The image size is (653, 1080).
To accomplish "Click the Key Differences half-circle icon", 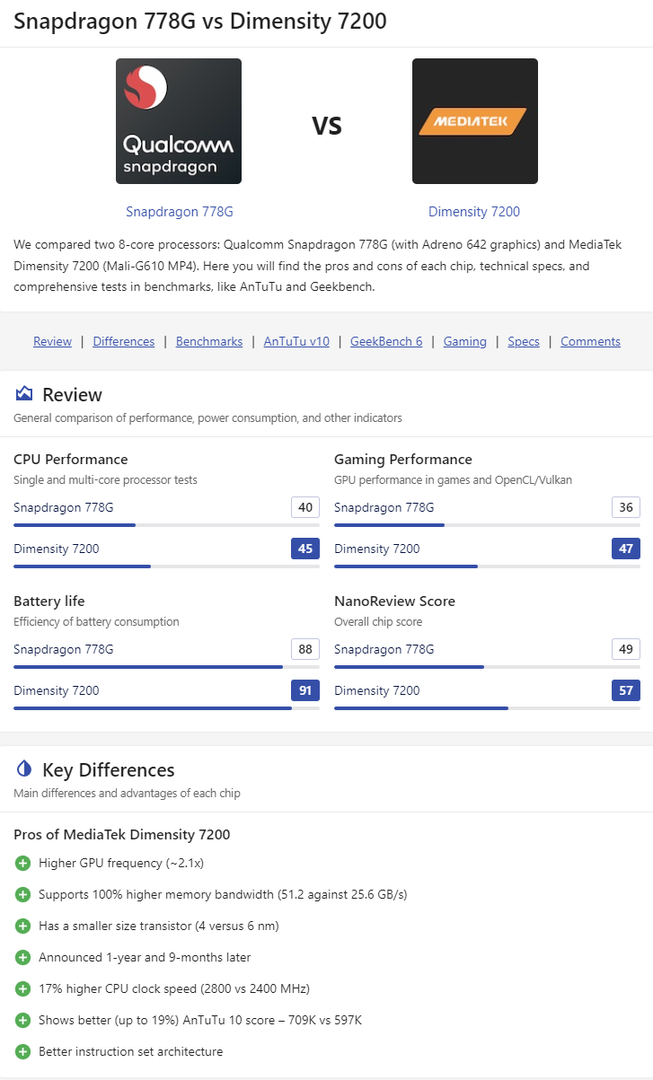I will pos(24,768).
